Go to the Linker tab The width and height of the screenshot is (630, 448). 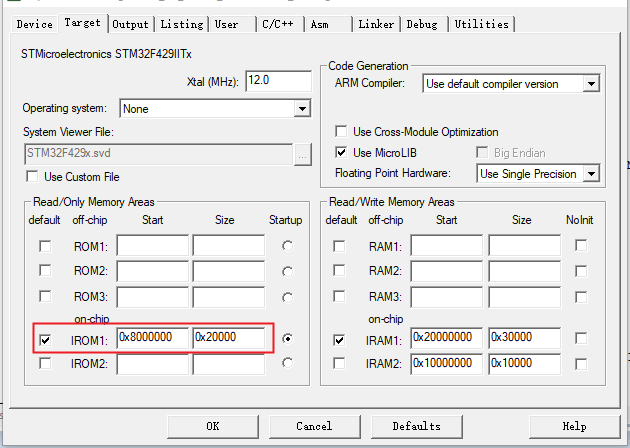tap(376, 24)
